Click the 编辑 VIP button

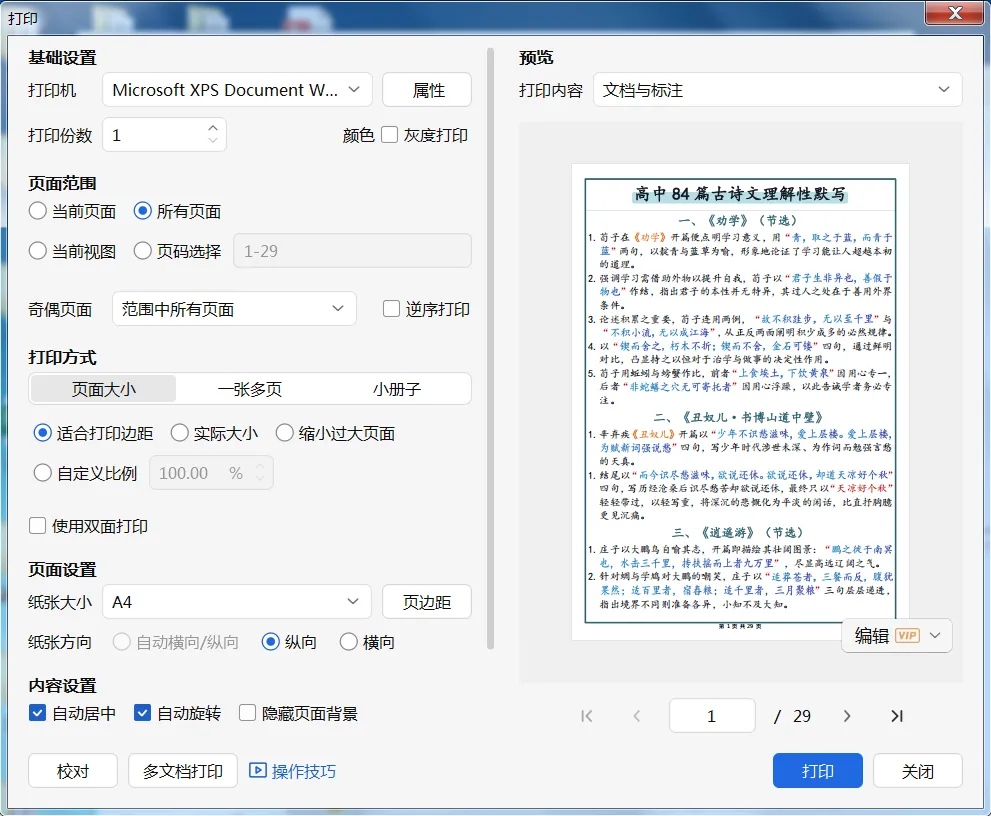[897, 635]
